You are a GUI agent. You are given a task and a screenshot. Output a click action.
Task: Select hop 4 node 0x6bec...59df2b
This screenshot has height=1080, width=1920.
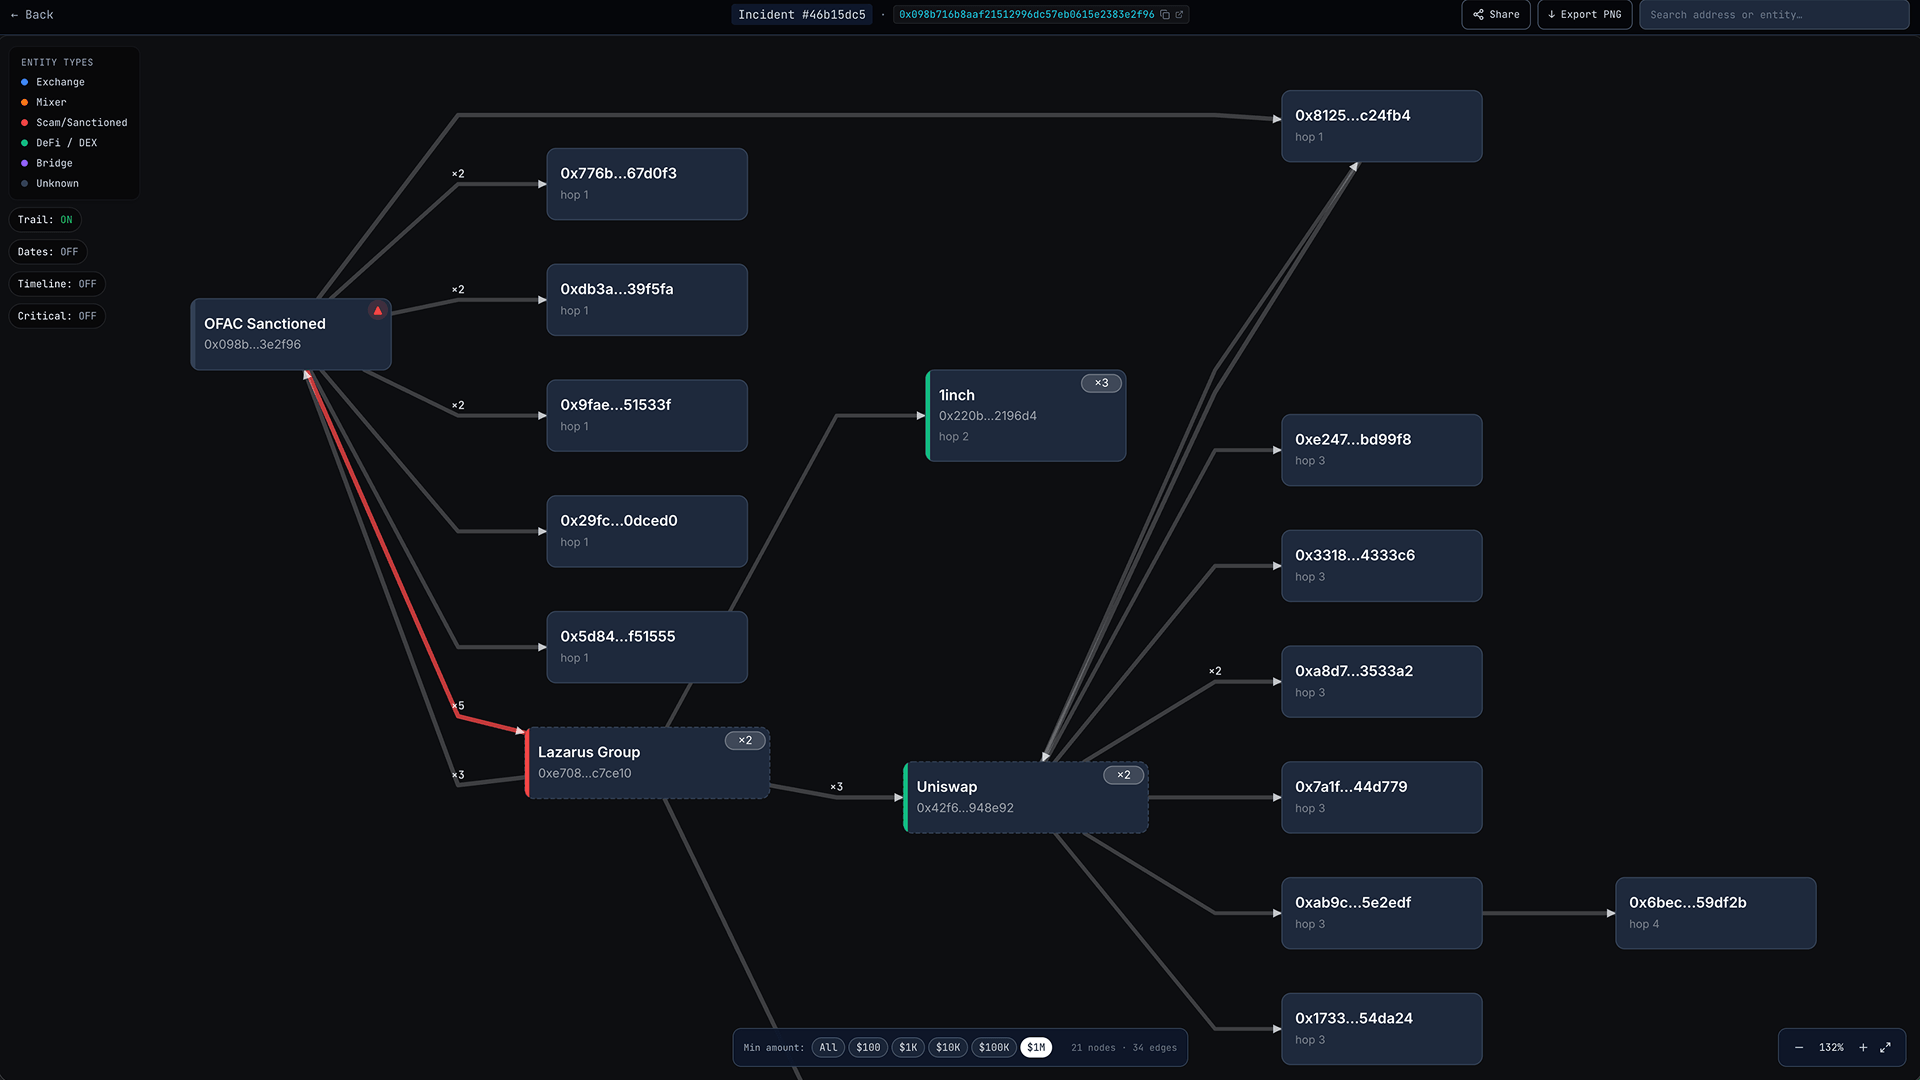[1716, 913]
